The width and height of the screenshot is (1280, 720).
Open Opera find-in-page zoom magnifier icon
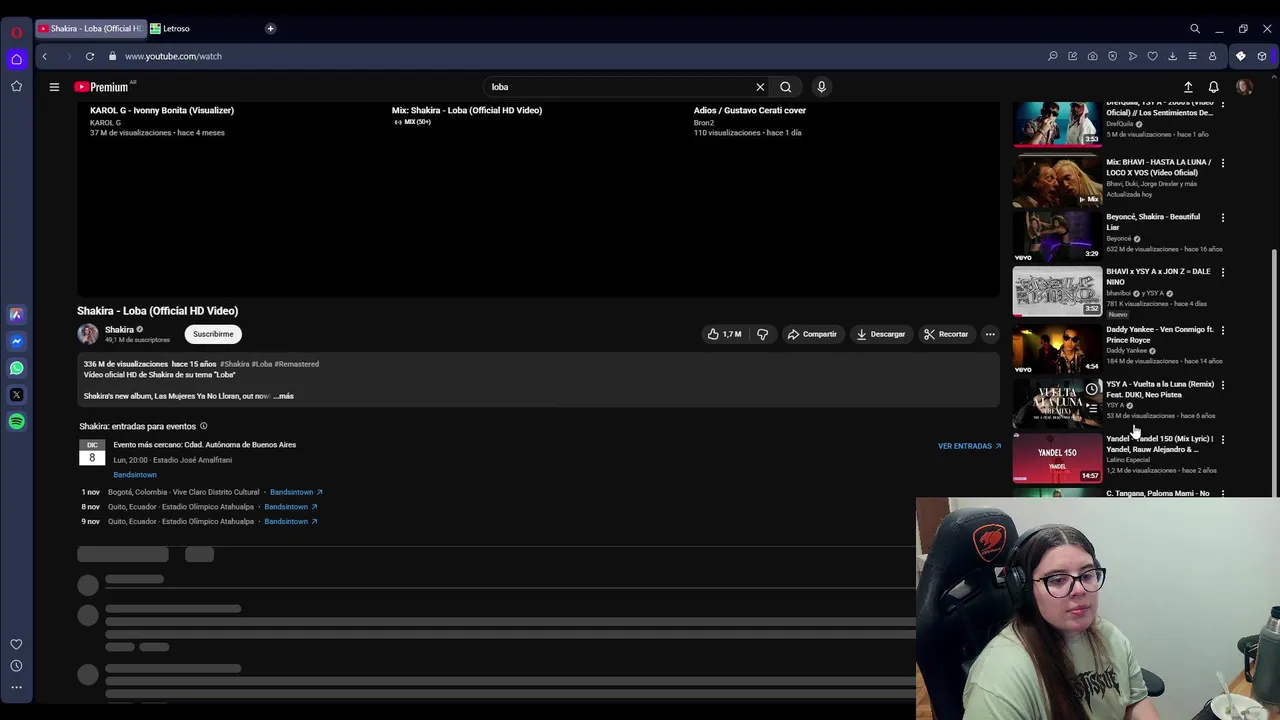click(x=1053, y=56)
